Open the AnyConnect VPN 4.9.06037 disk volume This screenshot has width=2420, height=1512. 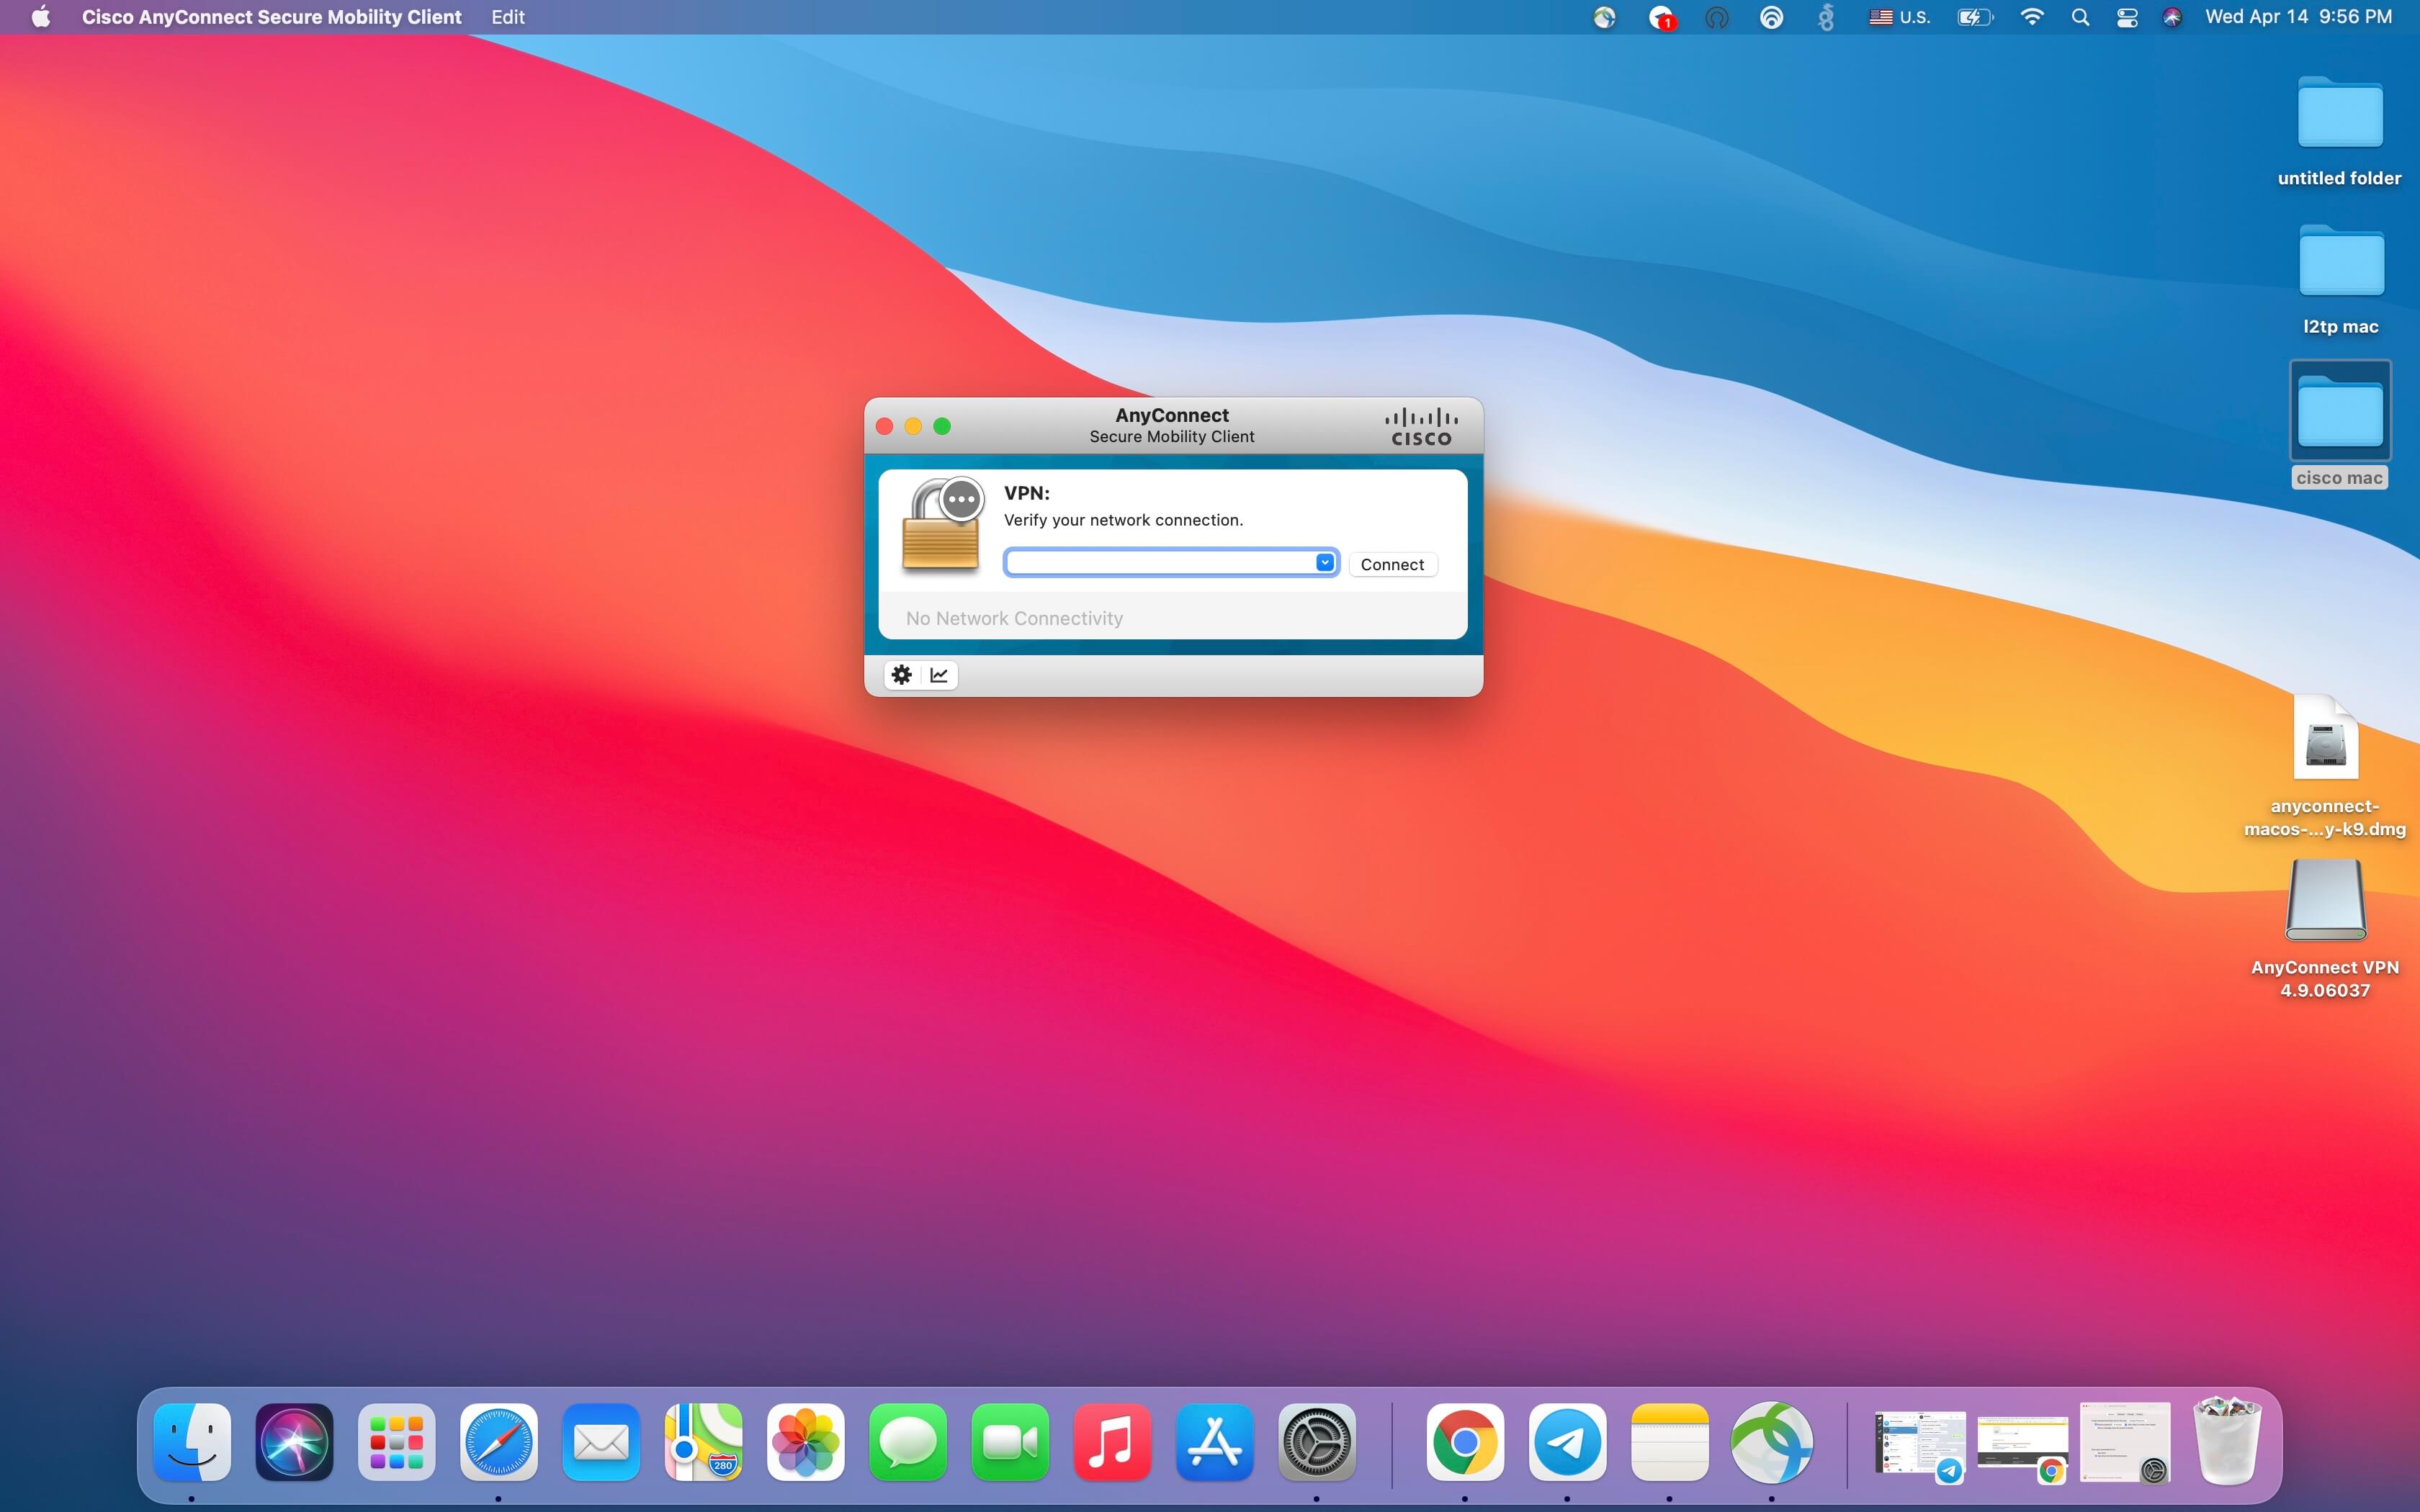[2325, 901]
